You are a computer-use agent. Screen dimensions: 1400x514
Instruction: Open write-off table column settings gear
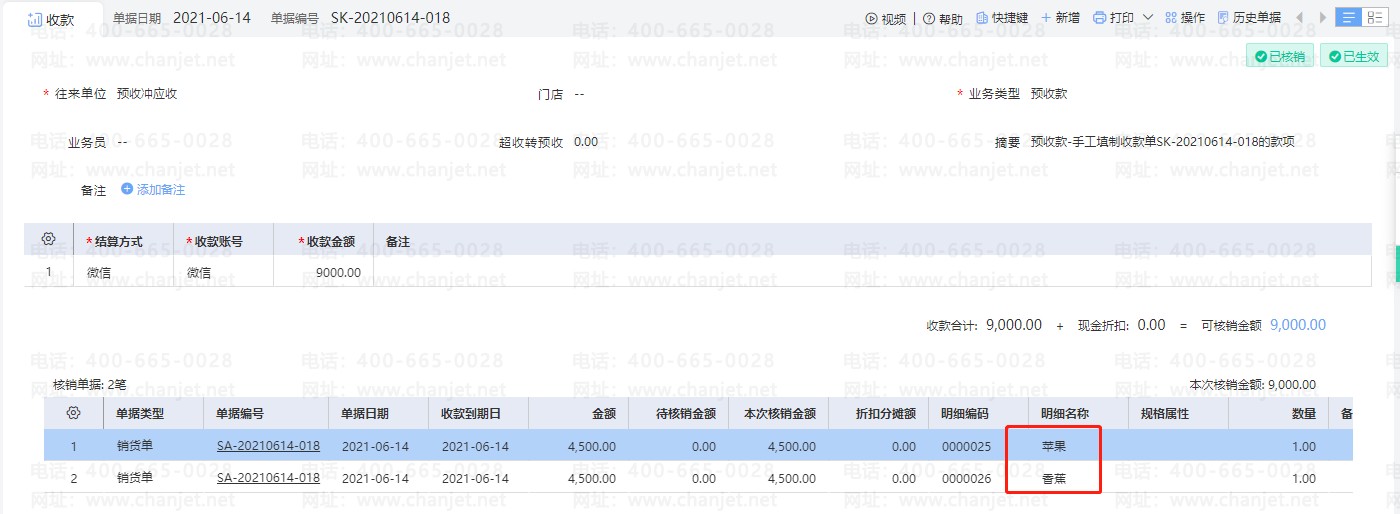(73, 412)
